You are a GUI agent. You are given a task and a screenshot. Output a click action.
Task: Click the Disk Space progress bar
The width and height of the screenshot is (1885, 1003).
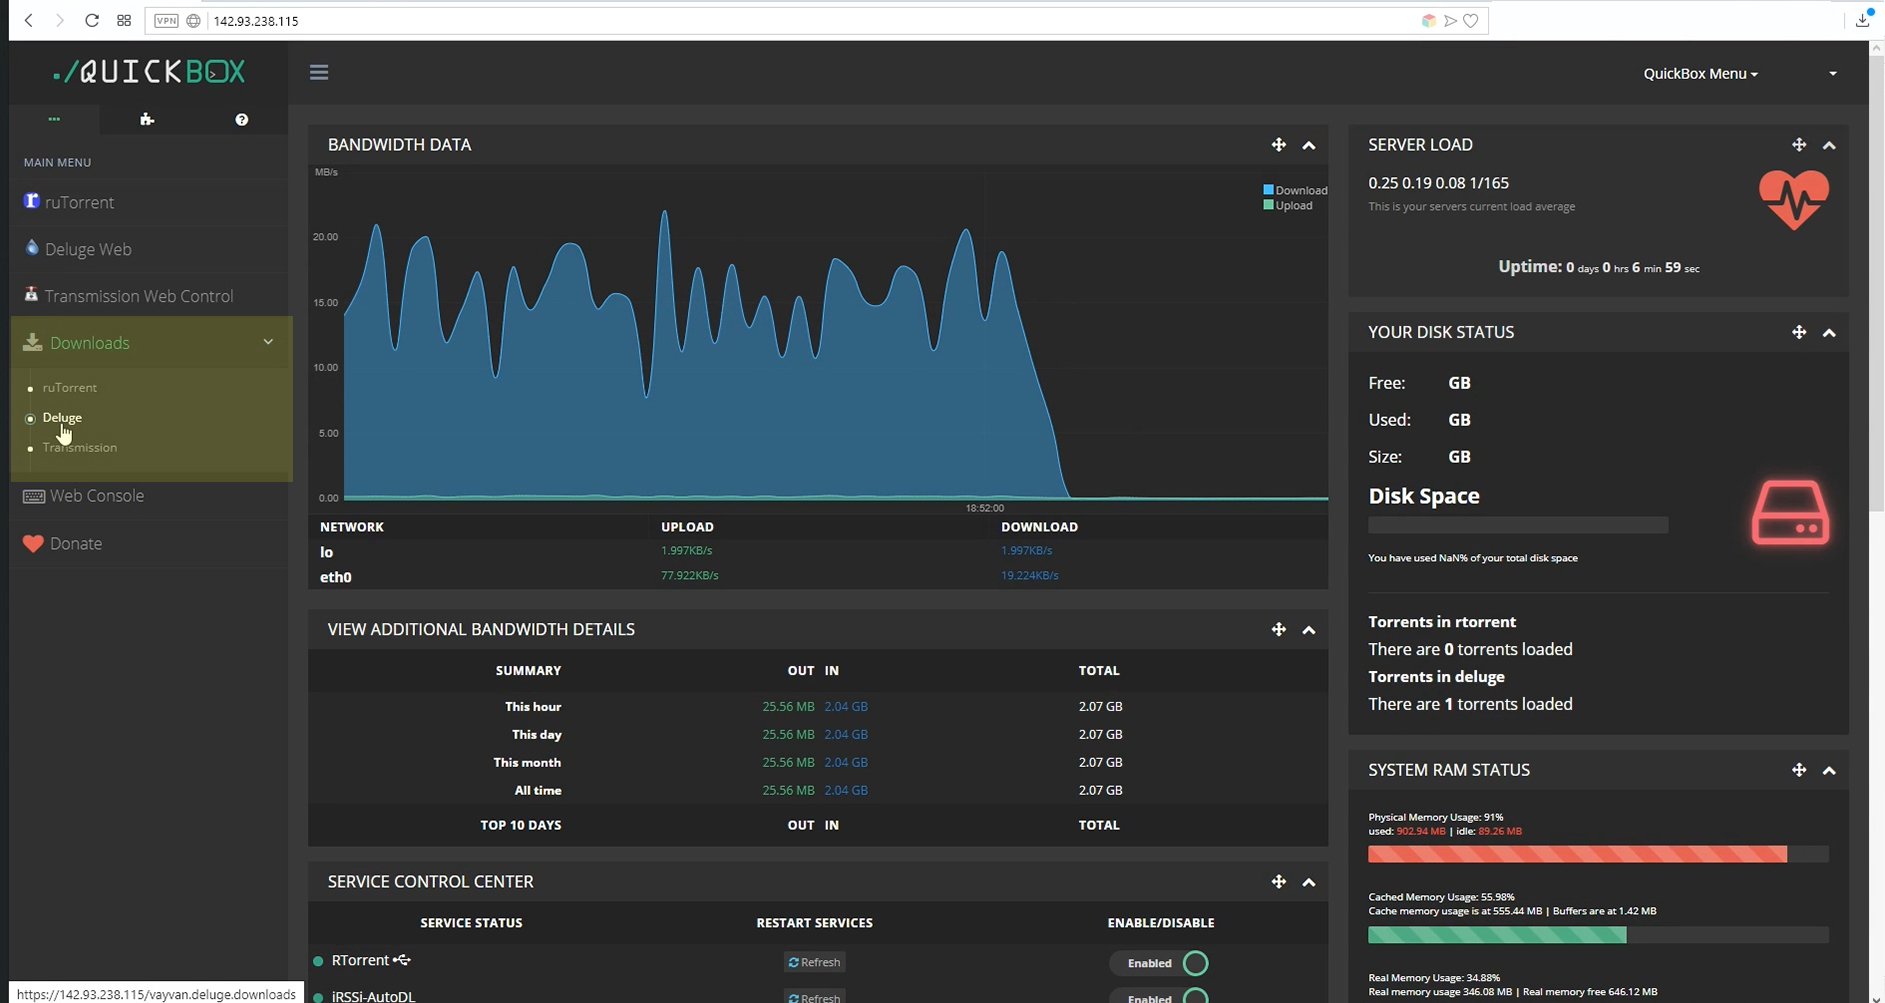coord(1518,525)
